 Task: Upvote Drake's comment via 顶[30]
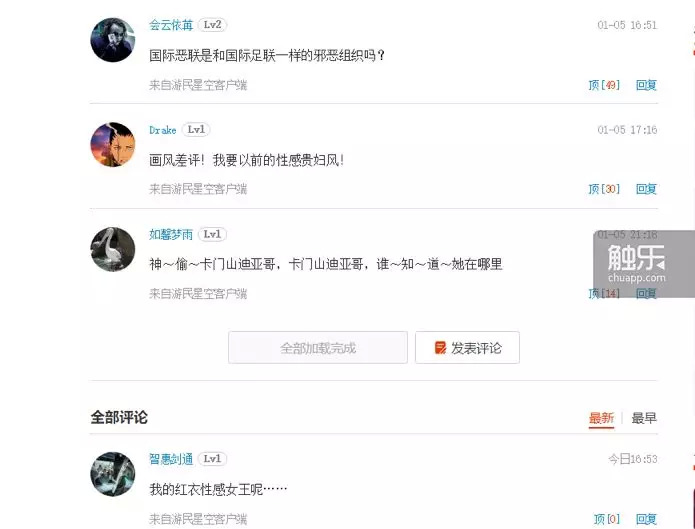click(x=604, y=189)
